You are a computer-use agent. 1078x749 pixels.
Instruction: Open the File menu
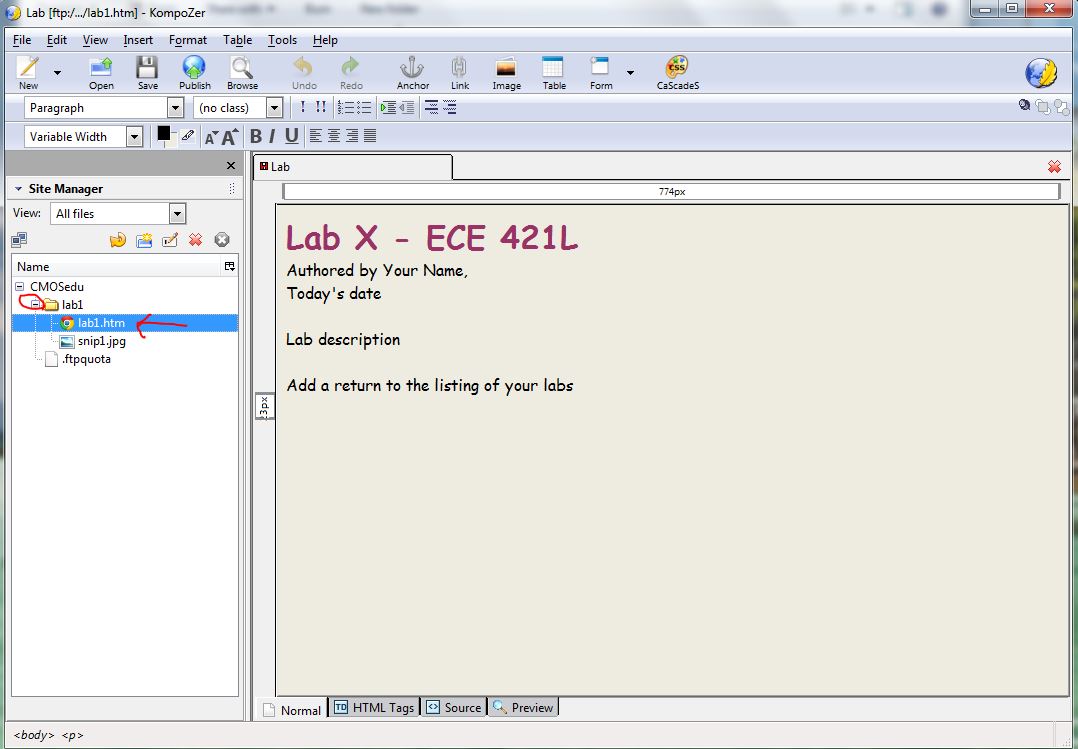(21, 40)
